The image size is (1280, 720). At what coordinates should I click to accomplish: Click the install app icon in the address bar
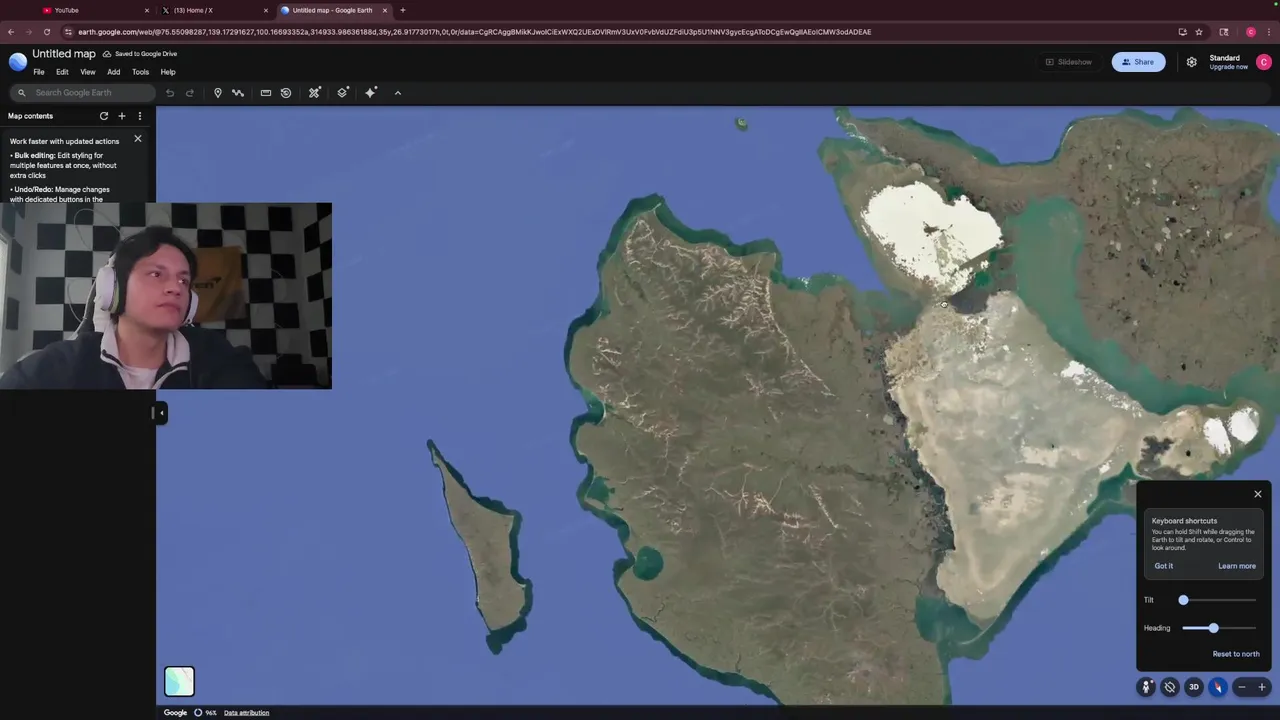pos(1182,32)
